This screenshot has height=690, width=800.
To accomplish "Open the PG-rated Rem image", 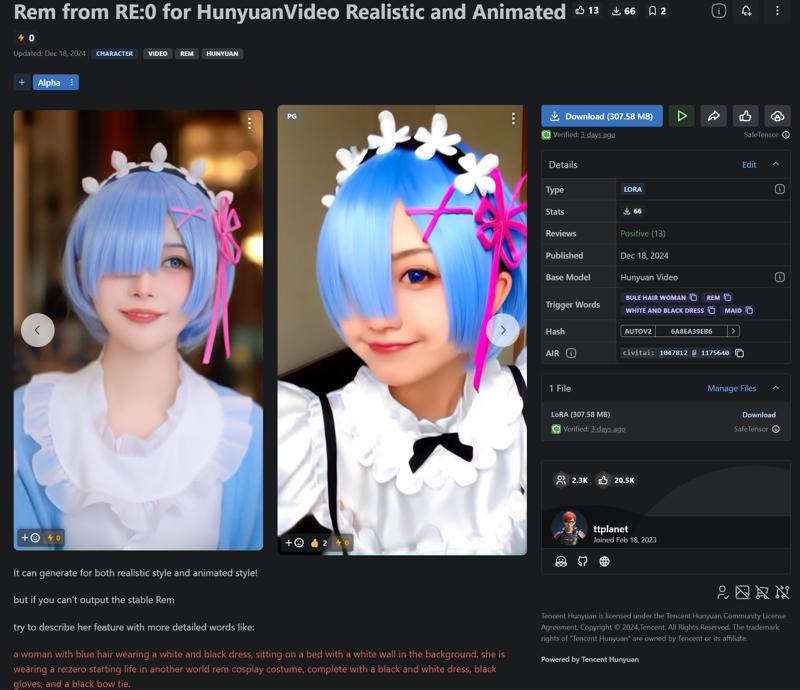I will (x=402, y=330).
